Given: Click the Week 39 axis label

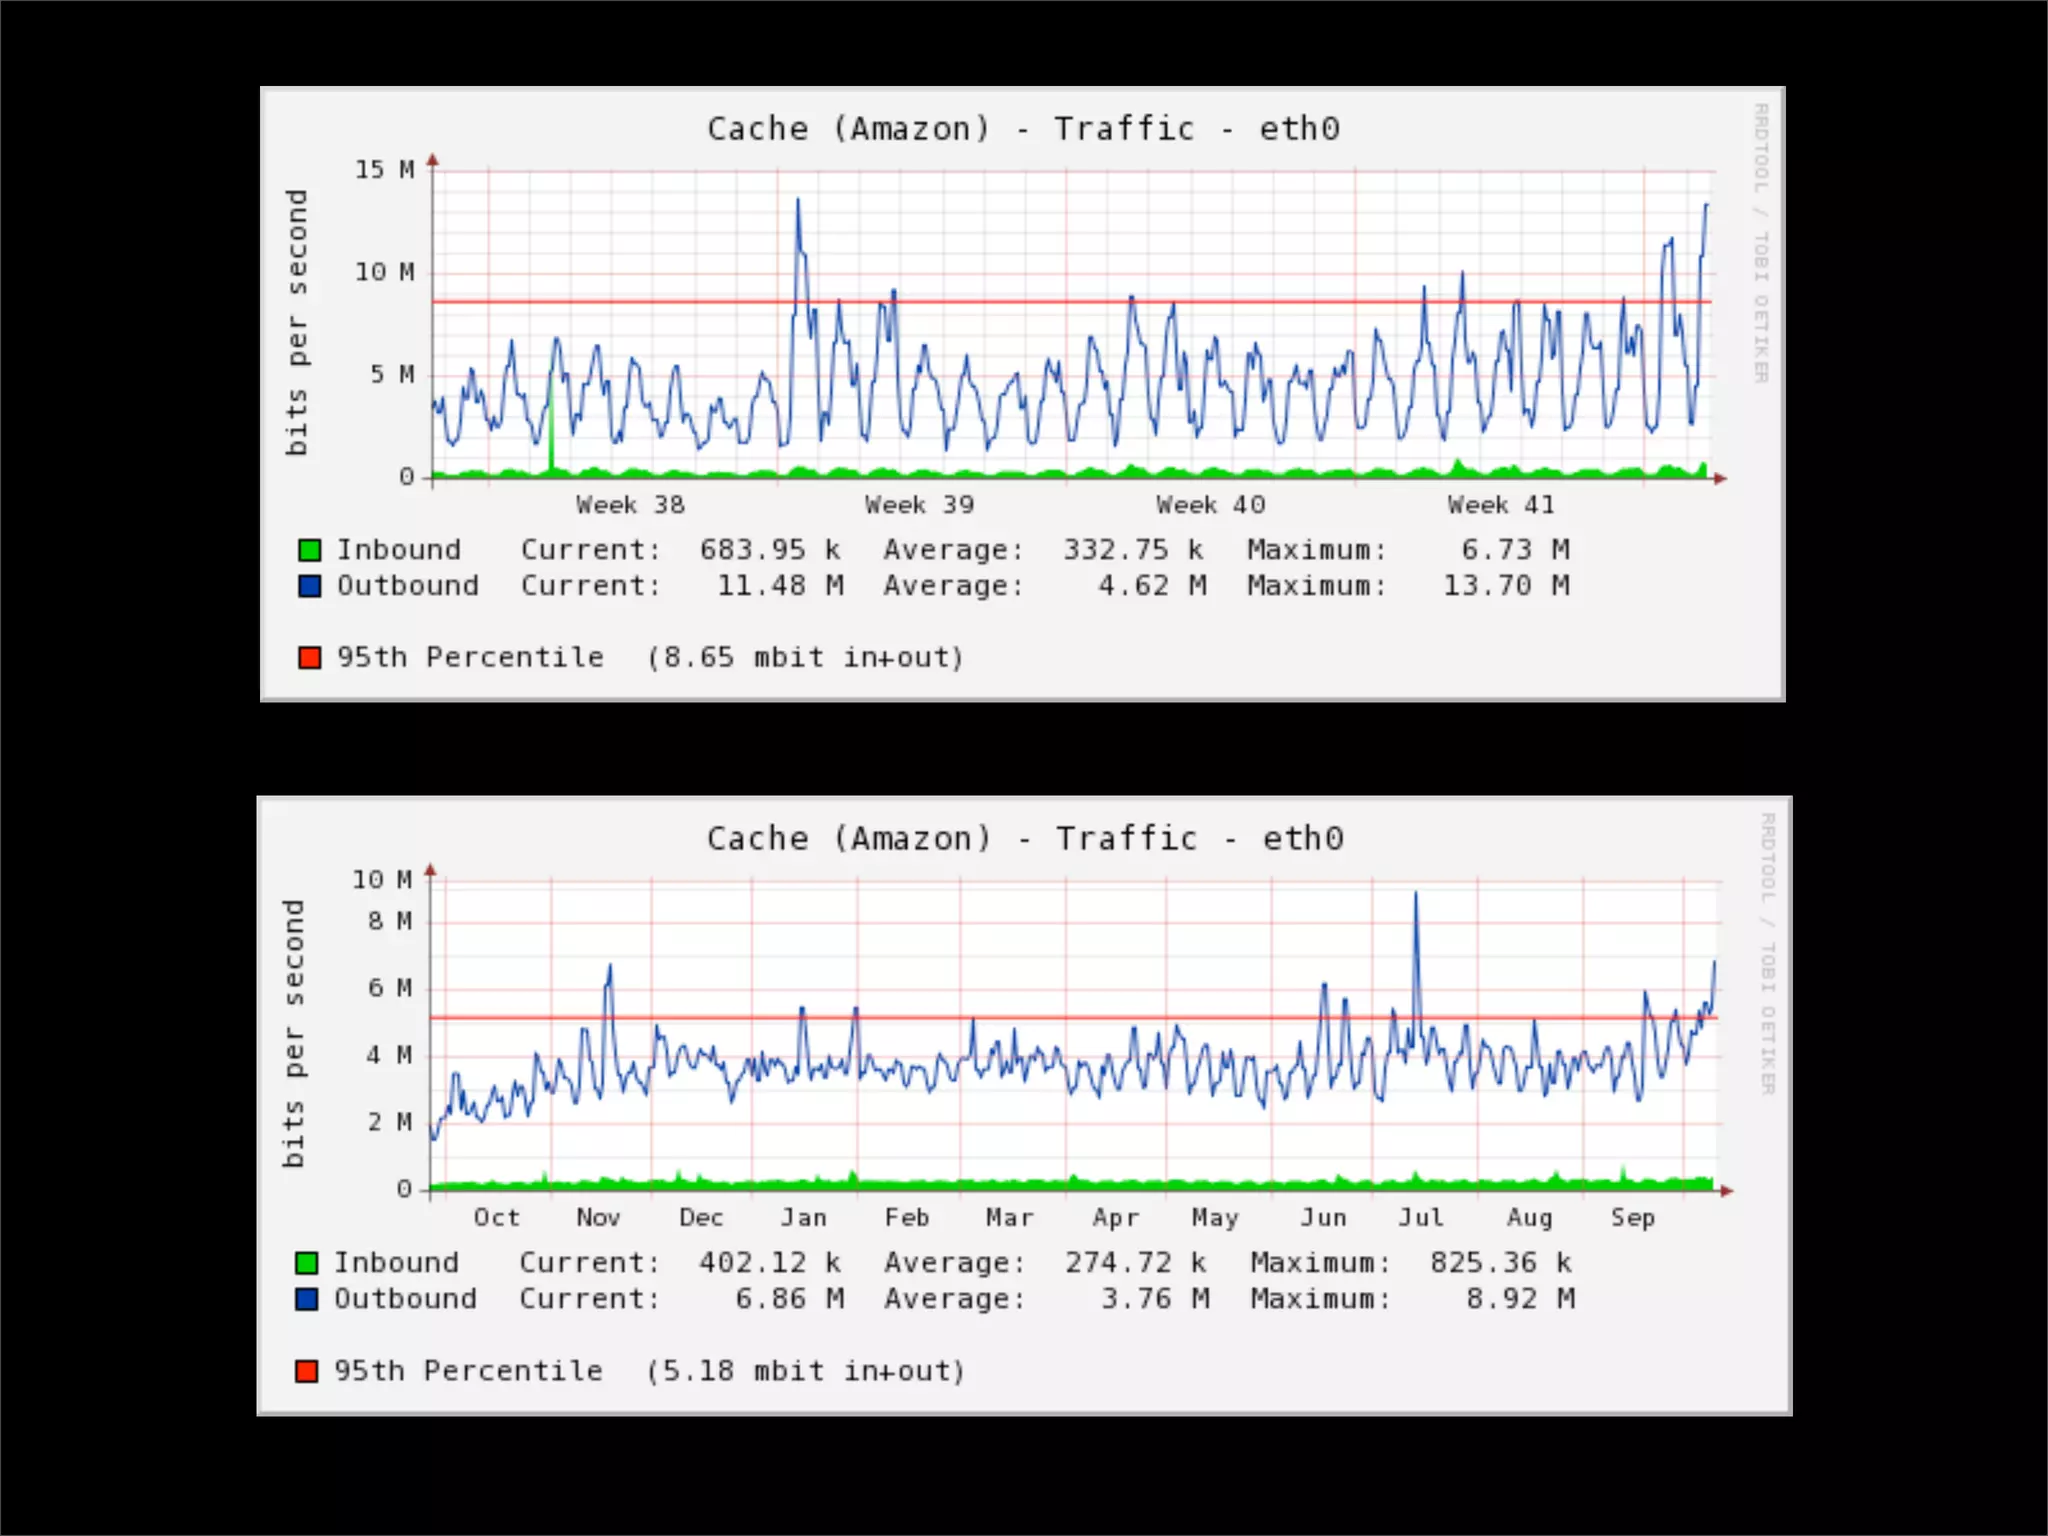Looking at the screenshot, I should (x=919, y=505).
